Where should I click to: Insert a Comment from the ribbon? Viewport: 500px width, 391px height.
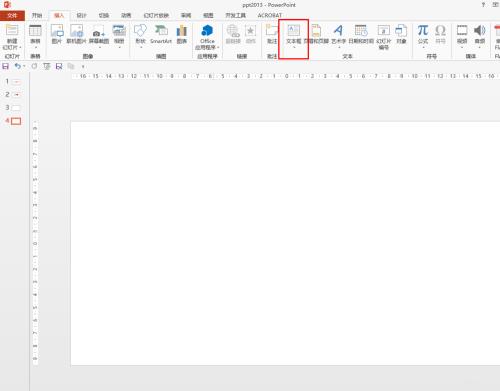pos(272,34)
